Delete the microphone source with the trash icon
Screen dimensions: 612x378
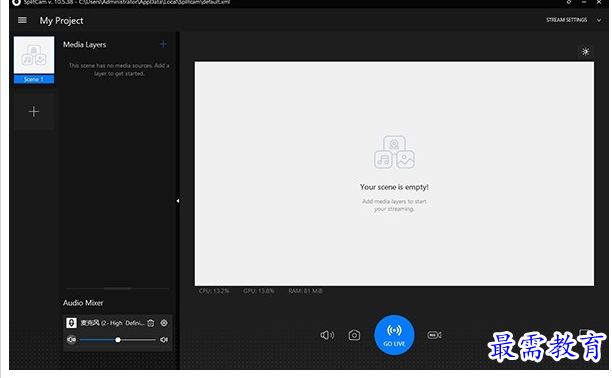coord(151,323)
